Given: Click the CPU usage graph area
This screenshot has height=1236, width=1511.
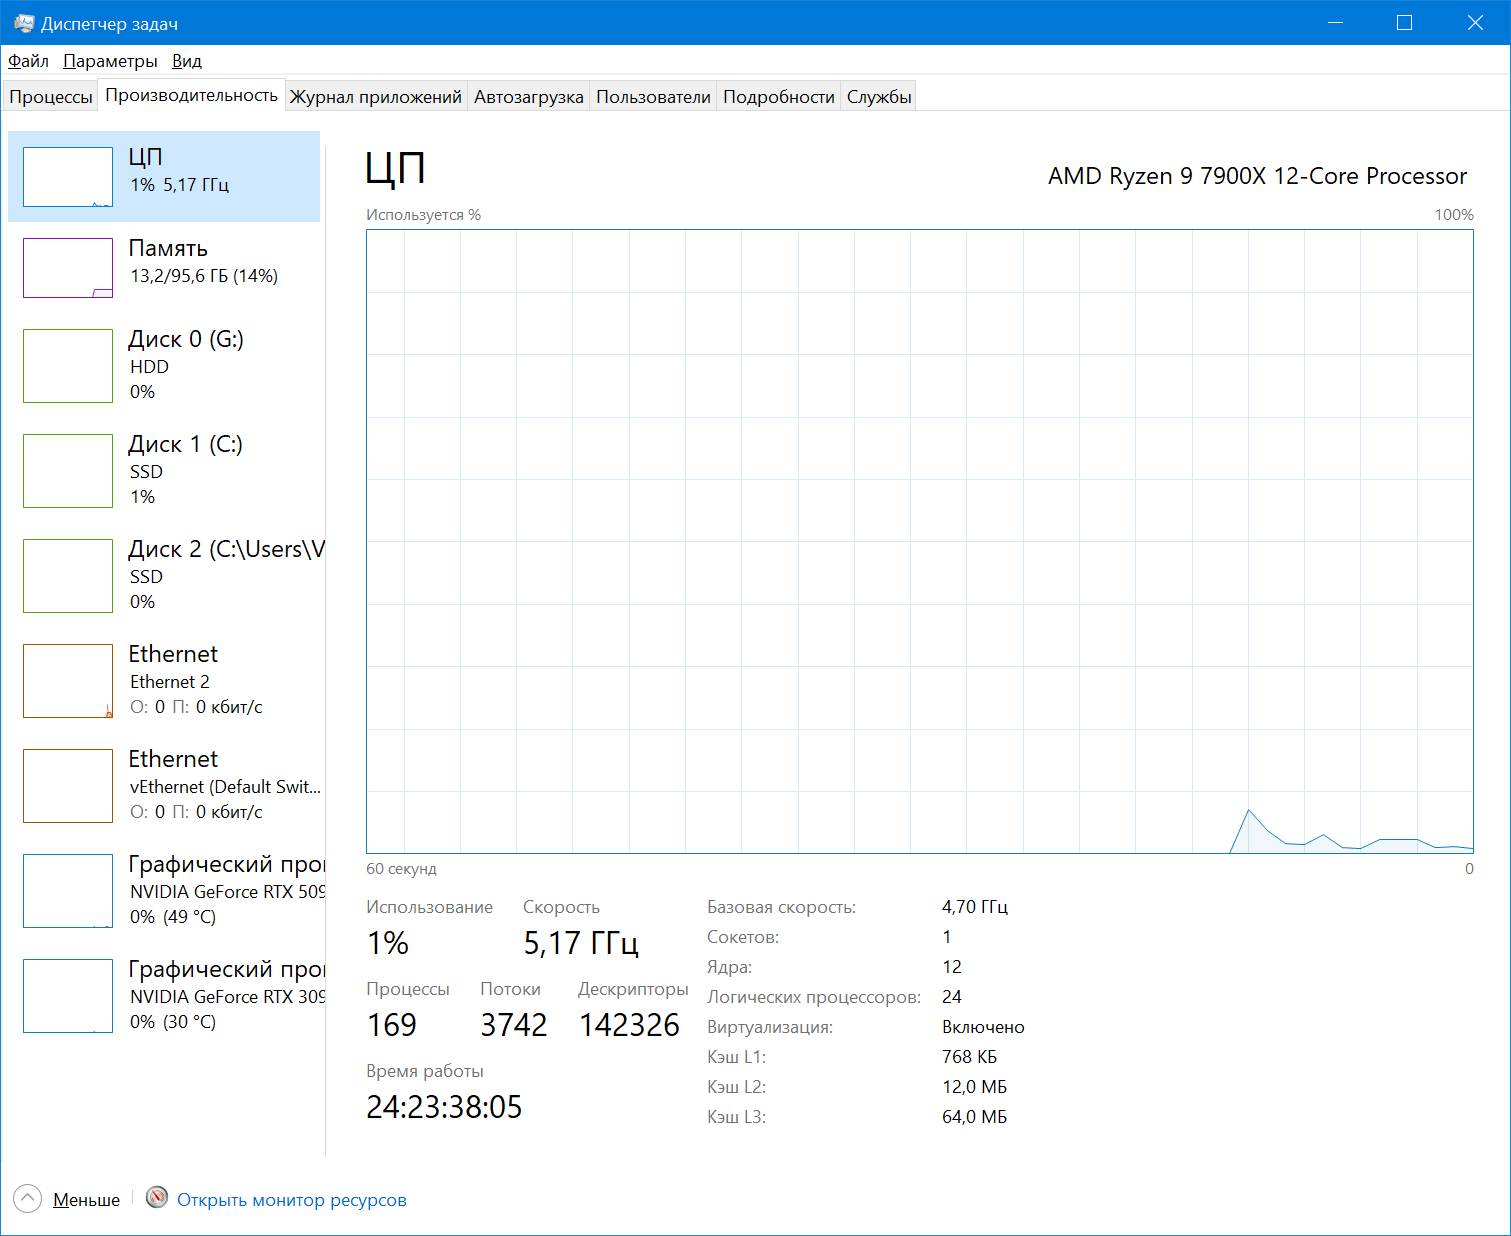Looking at the screenshot, I should coord(920,541).
